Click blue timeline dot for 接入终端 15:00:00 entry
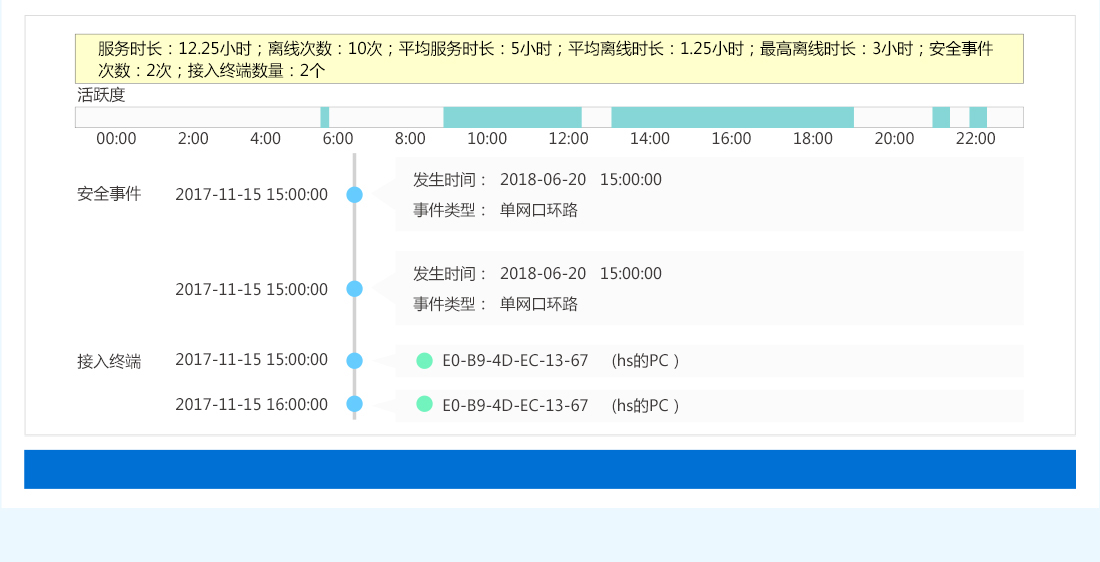Image resolution: width=1100 pixels, height=562 pixels. pos(354,361)
